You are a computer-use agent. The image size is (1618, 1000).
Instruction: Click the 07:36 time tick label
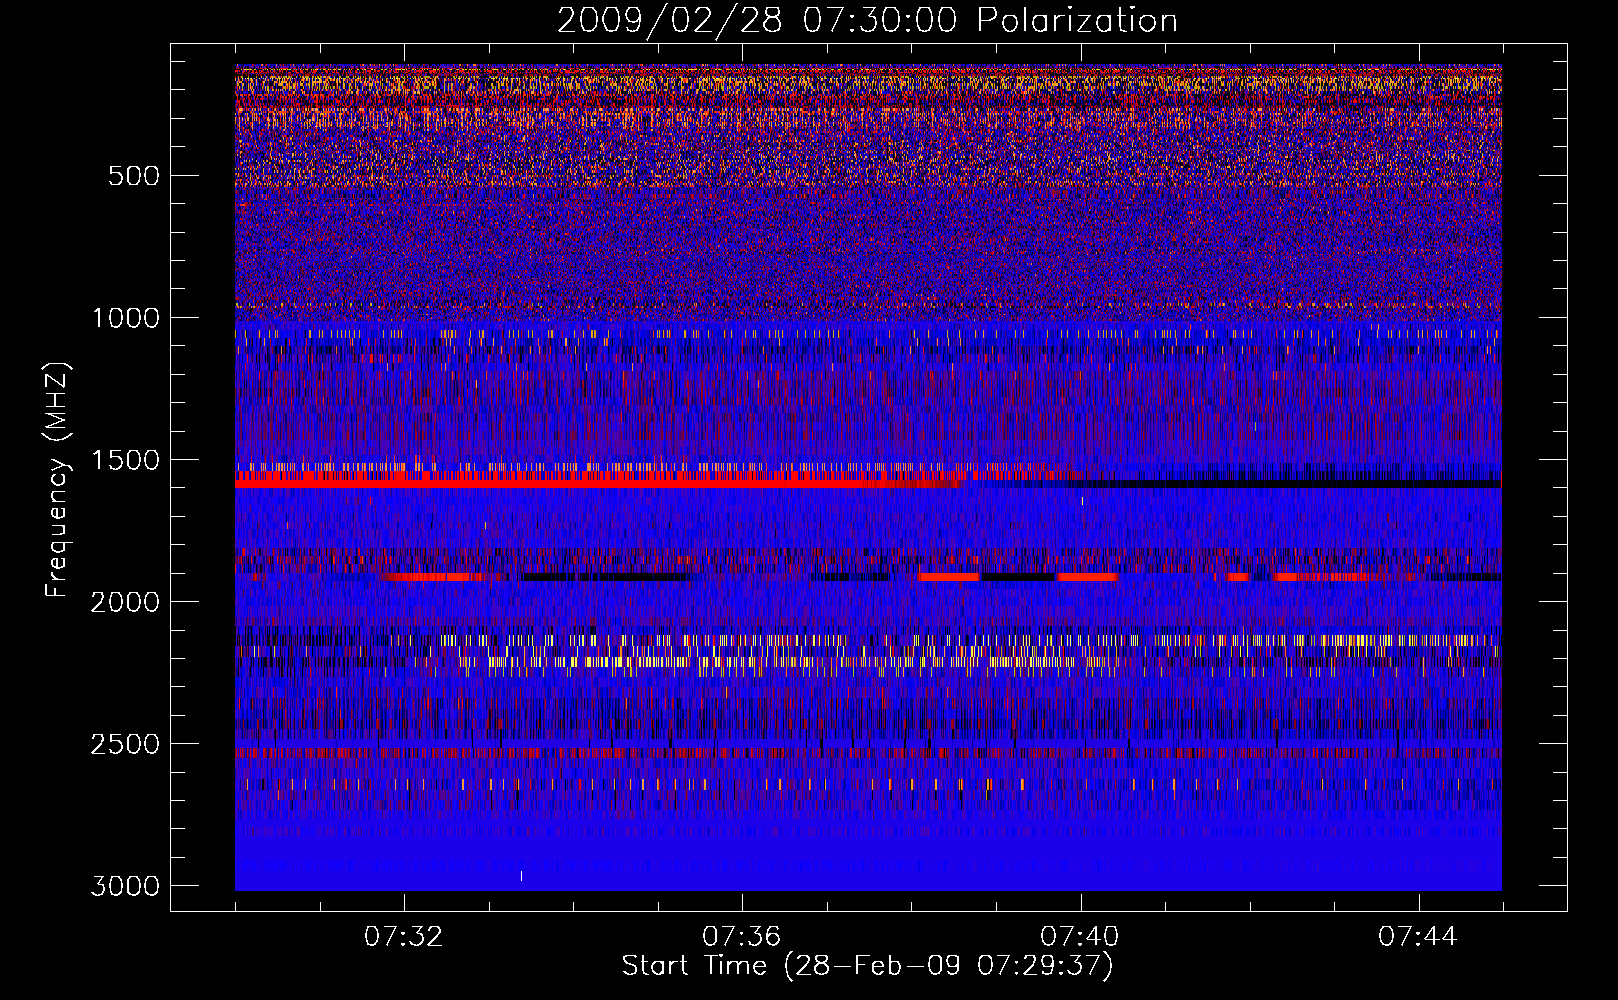[x=742, y=937]
